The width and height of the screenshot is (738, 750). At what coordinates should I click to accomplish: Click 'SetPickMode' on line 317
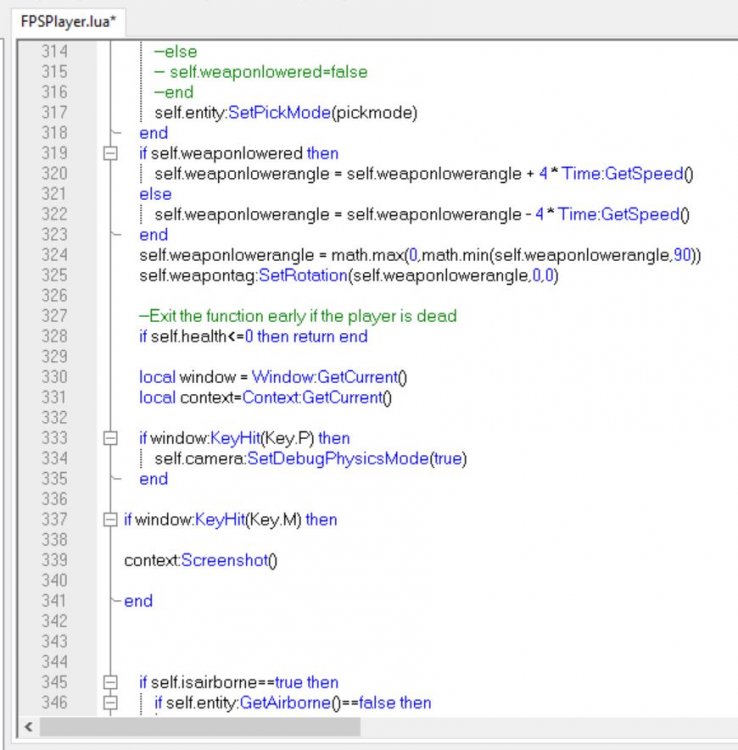pyautogui.click(x=279, y=113)
